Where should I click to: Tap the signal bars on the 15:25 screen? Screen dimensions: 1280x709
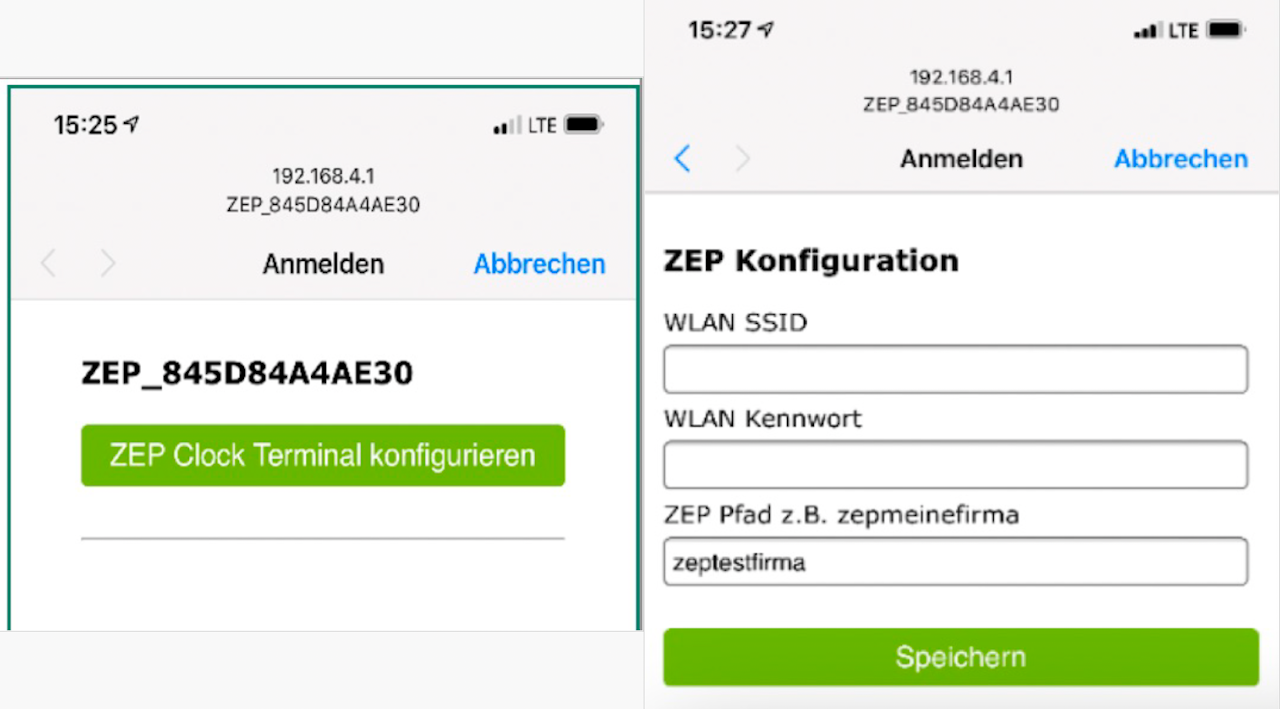(x=507, y=126)
